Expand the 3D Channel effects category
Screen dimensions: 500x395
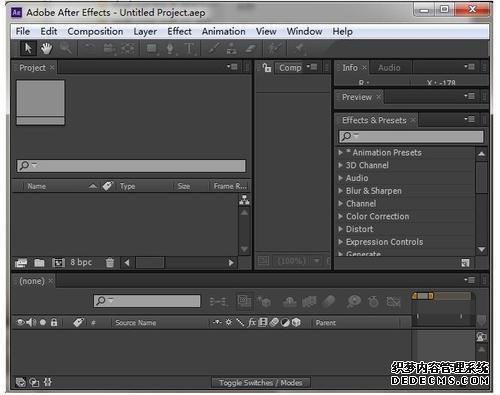(340, 165)
